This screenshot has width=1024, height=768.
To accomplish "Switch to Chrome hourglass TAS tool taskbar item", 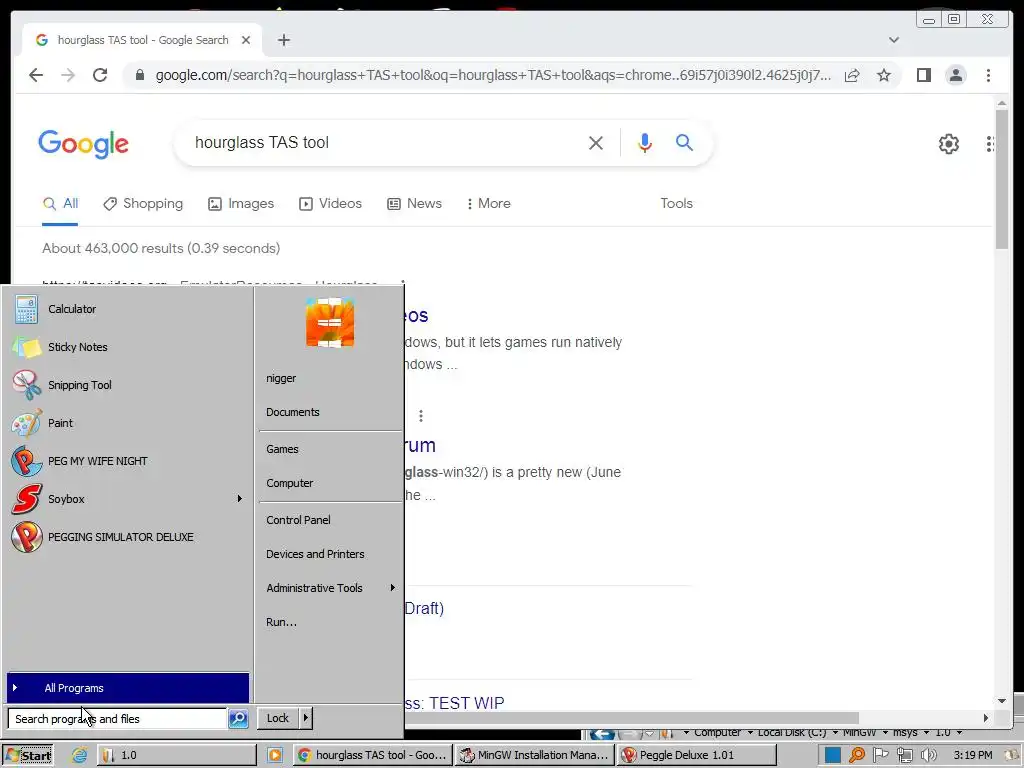I will tap(372, 755).
